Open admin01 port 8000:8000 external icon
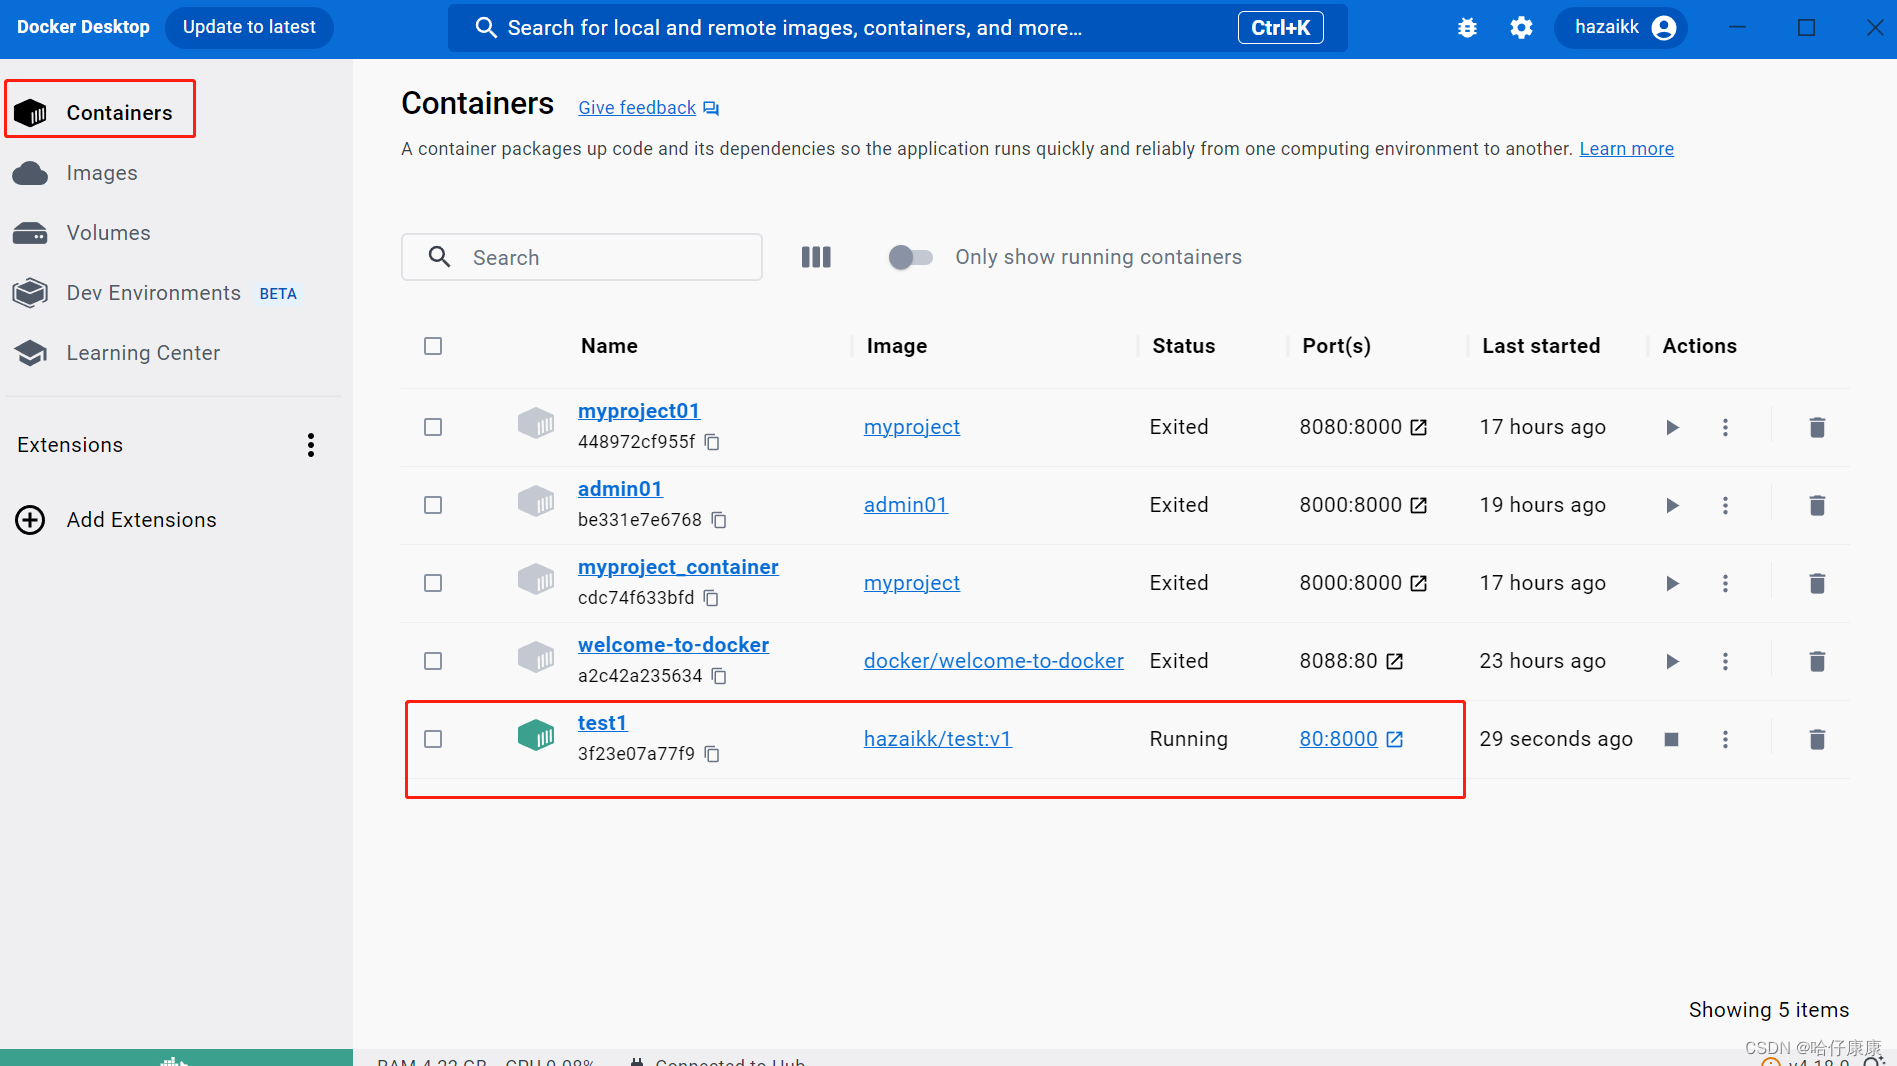This screenshot has height=1066, width=1897. coord(1418,505)
